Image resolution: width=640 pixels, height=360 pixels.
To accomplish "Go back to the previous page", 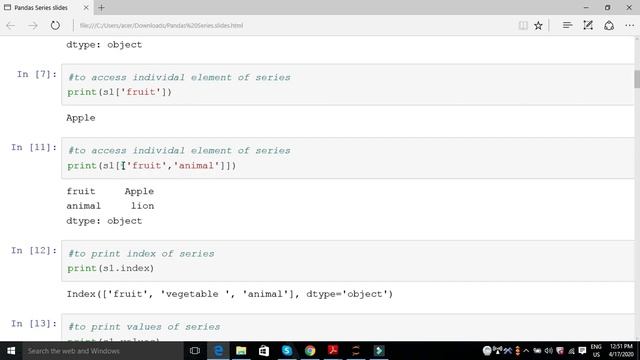I will click(x=11, y=25).
